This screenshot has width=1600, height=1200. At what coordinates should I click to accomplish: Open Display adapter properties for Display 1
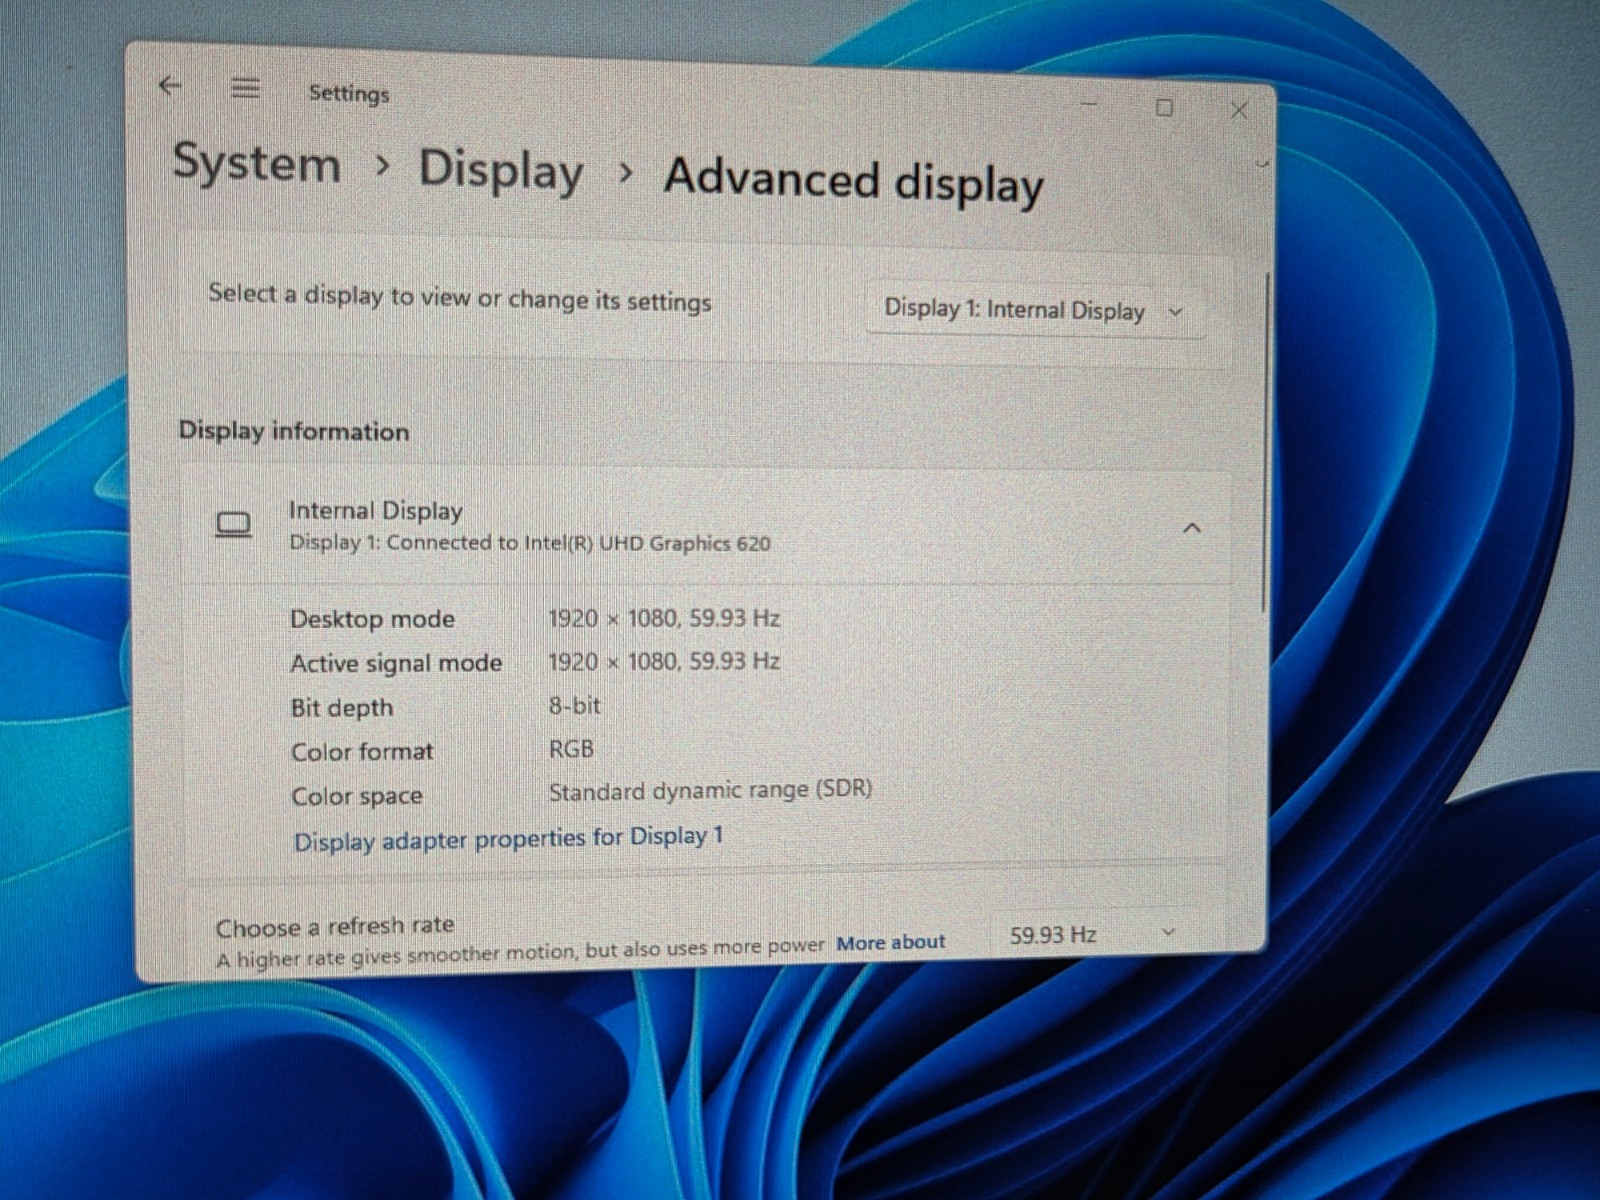(x=508, y=838)
